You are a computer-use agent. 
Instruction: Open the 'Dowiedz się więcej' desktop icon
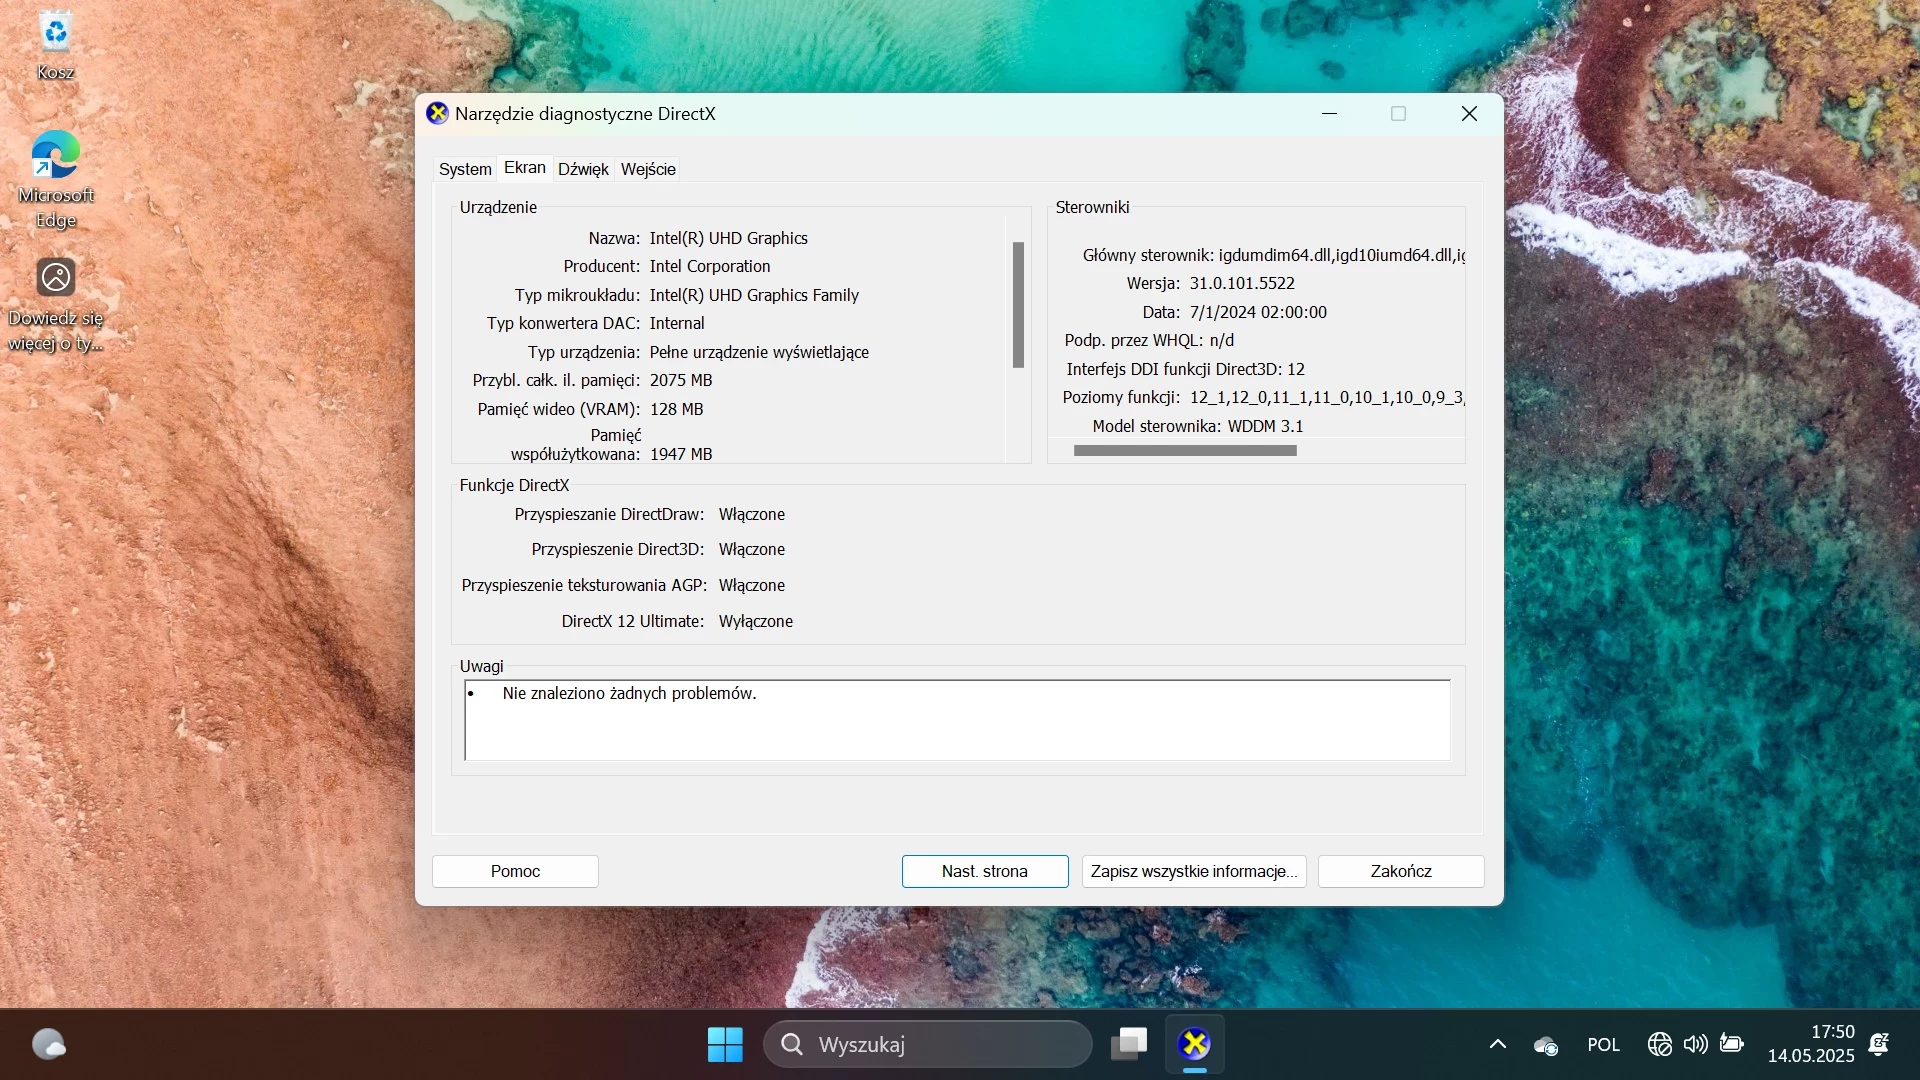[56, 305]
